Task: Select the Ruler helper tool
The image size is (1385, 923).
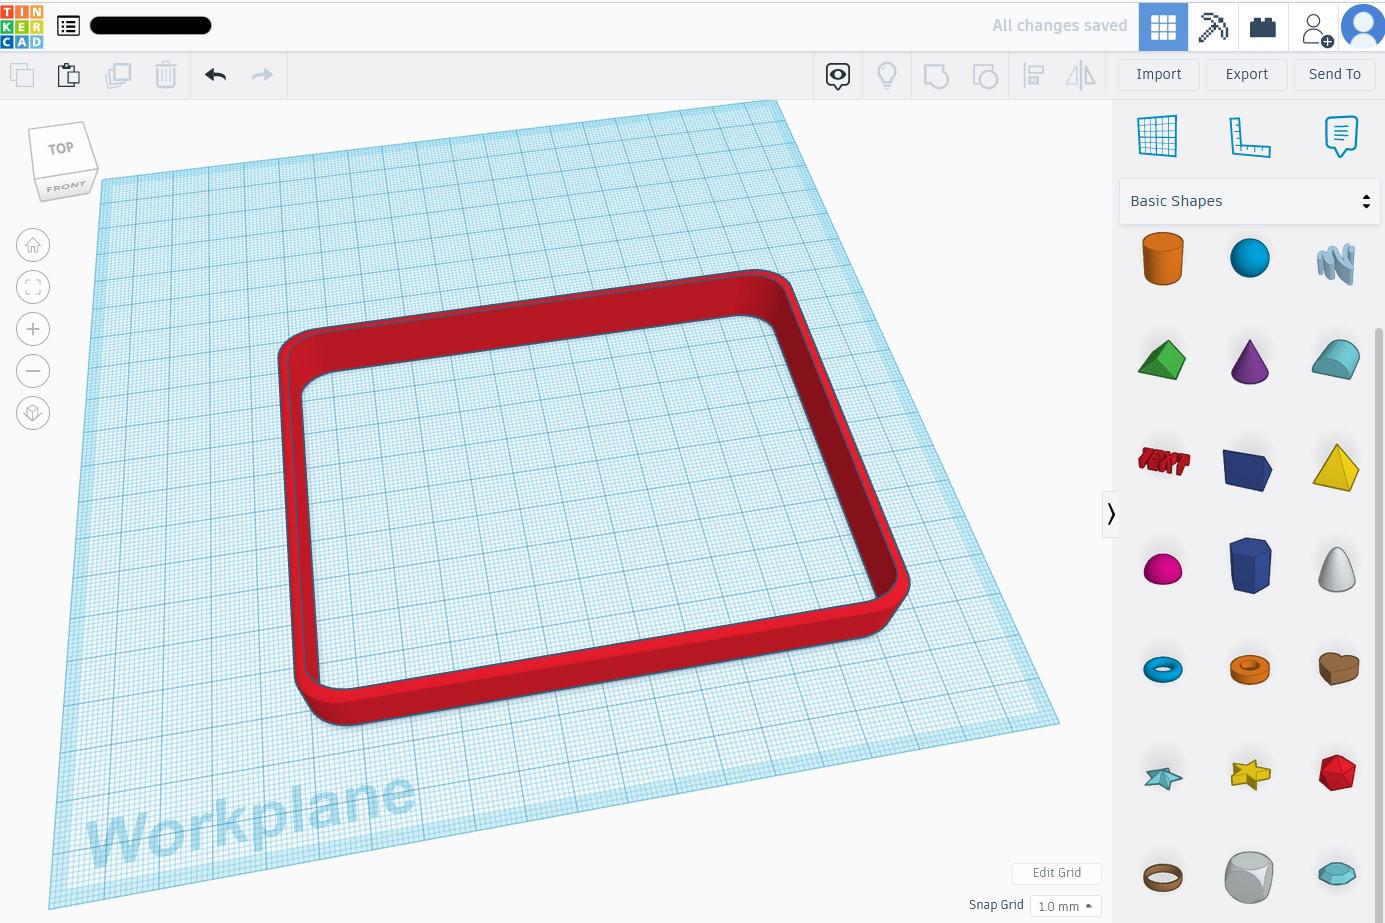Action: [x=1249, y=137]
